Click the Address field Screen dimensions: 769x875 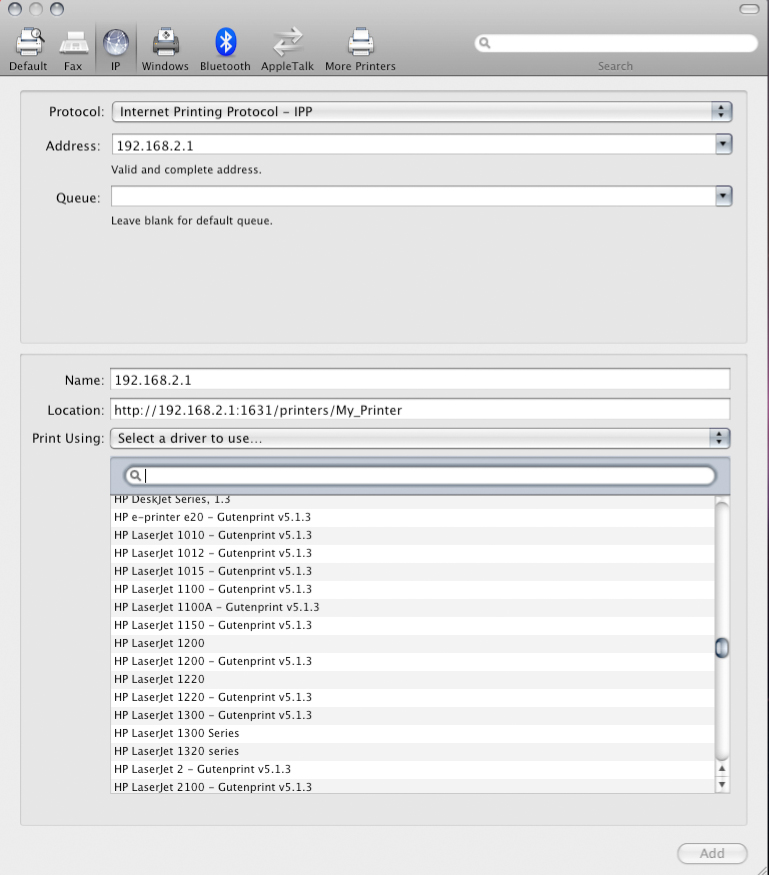point(414,145)
